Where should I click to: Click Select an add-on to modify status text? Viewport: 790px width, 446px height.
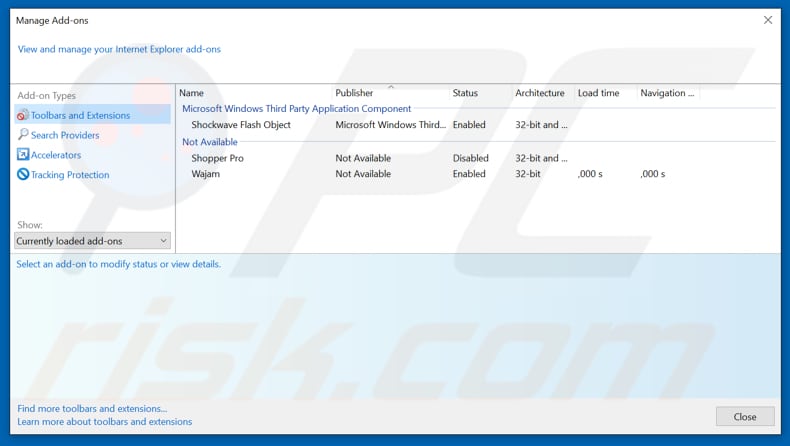(x=118, y=264)
